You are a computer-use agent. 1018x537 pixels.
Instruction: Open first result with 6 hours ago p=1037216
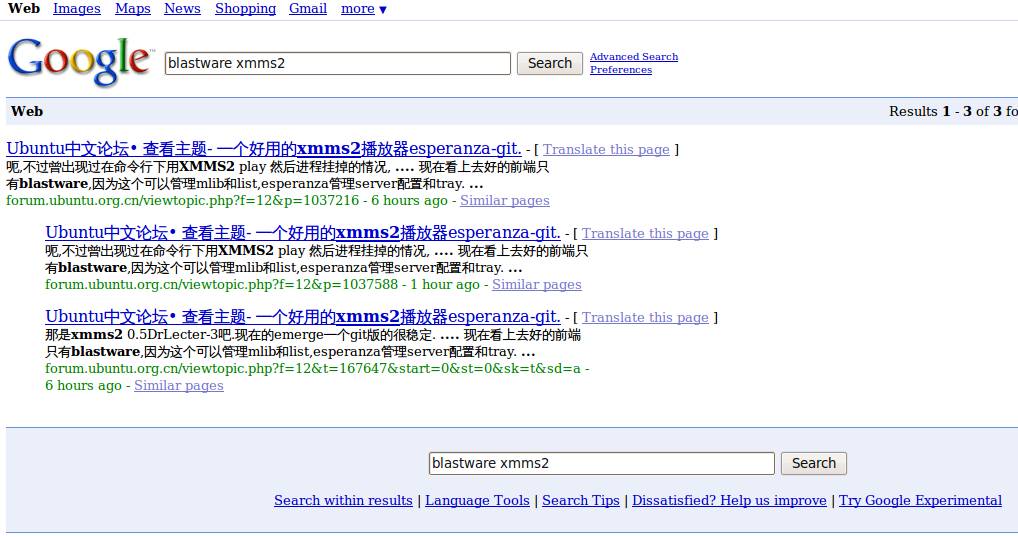point(264,149)
